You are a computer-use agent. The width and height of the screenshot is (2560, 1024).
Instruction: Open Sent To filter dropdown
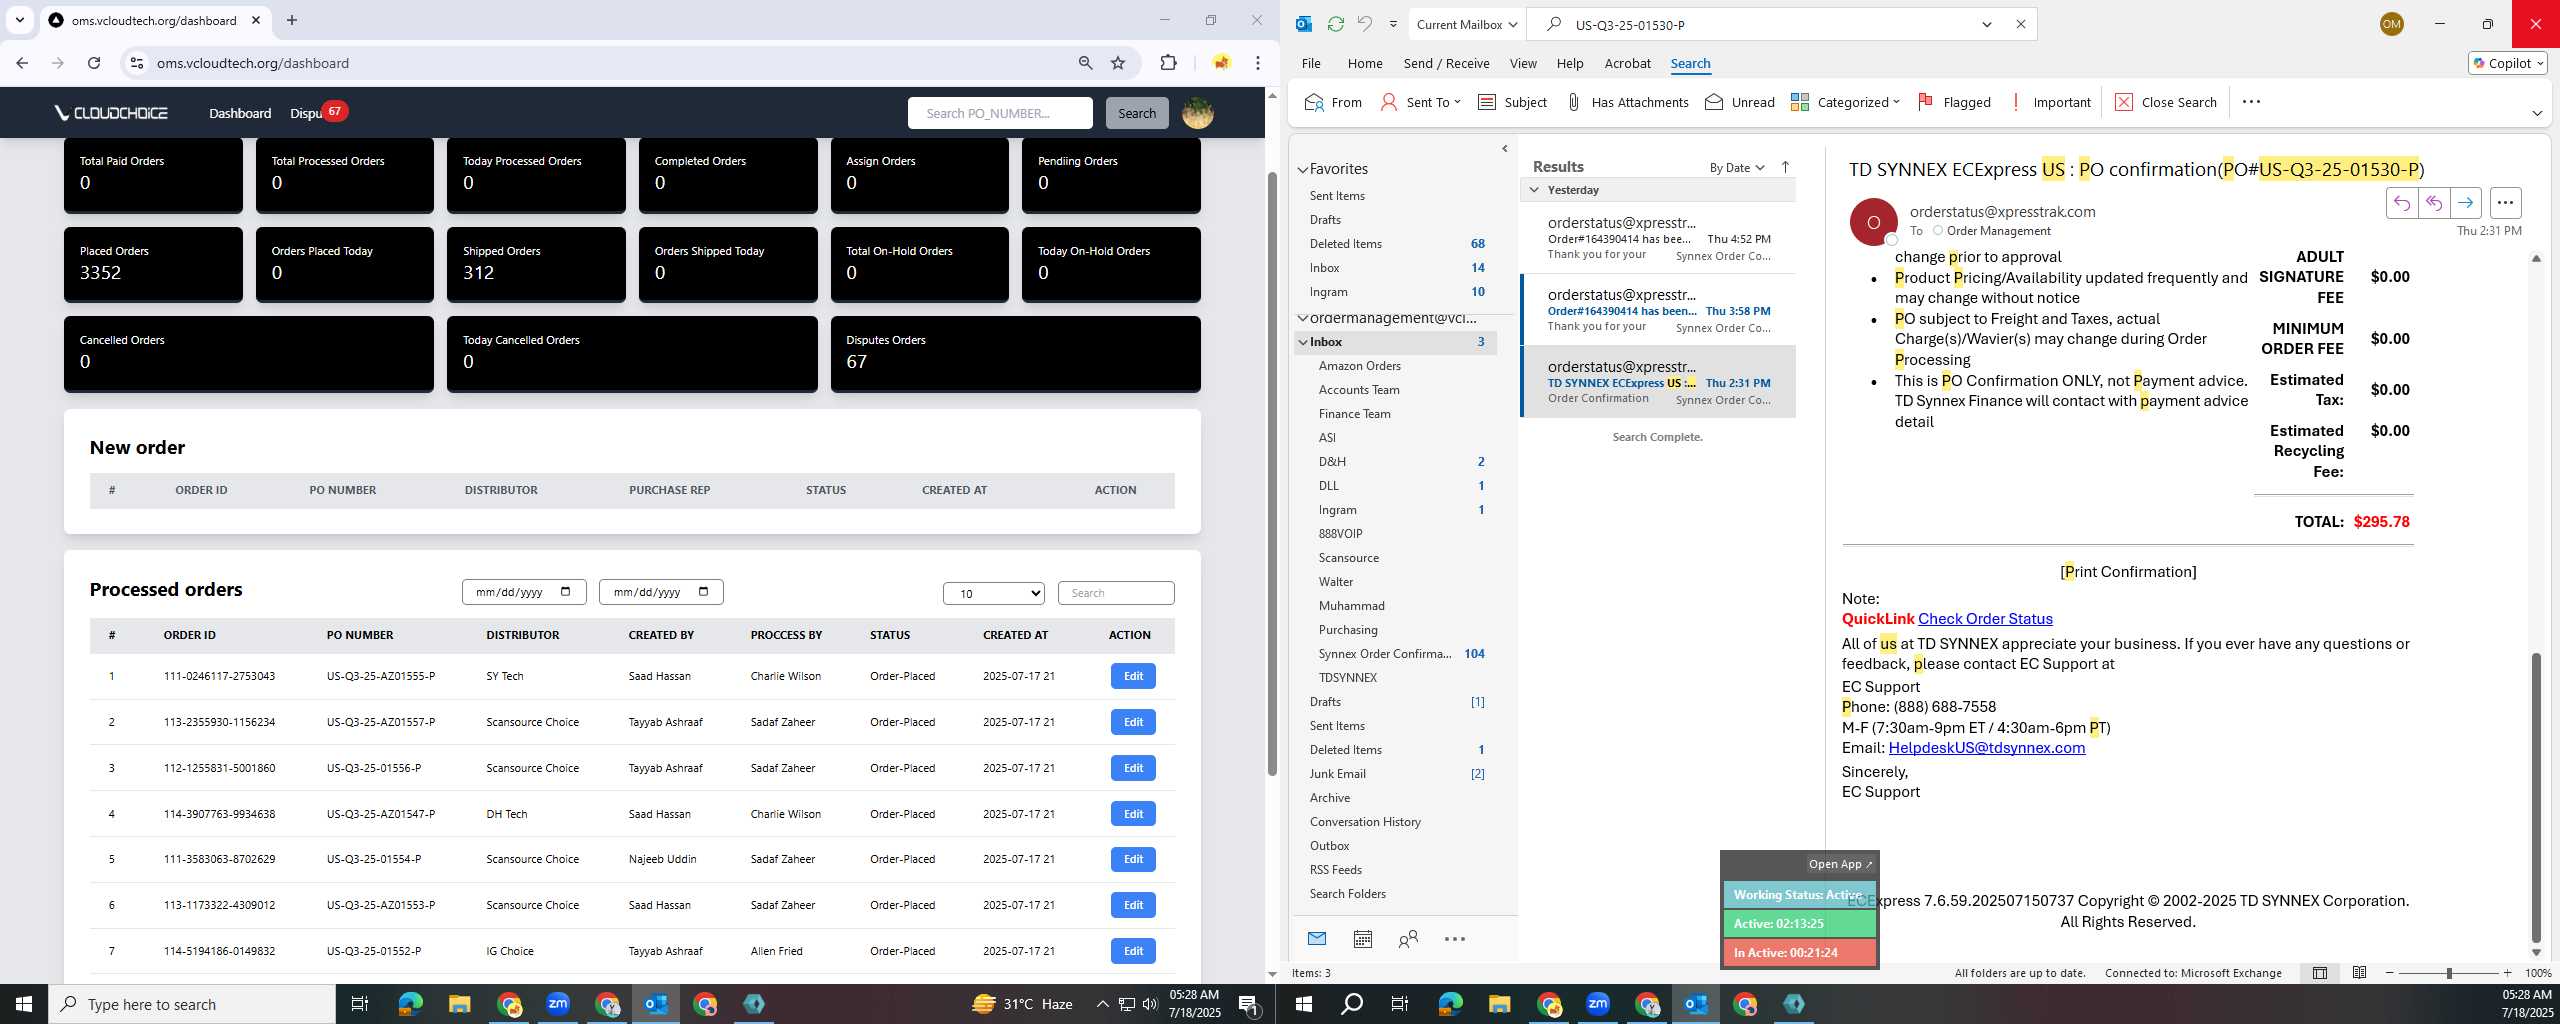(x=1421, y=102)
